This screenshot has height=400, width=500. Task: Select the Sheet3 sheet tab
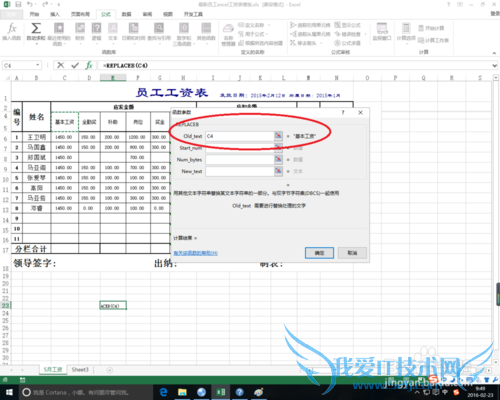coord(80,369)
